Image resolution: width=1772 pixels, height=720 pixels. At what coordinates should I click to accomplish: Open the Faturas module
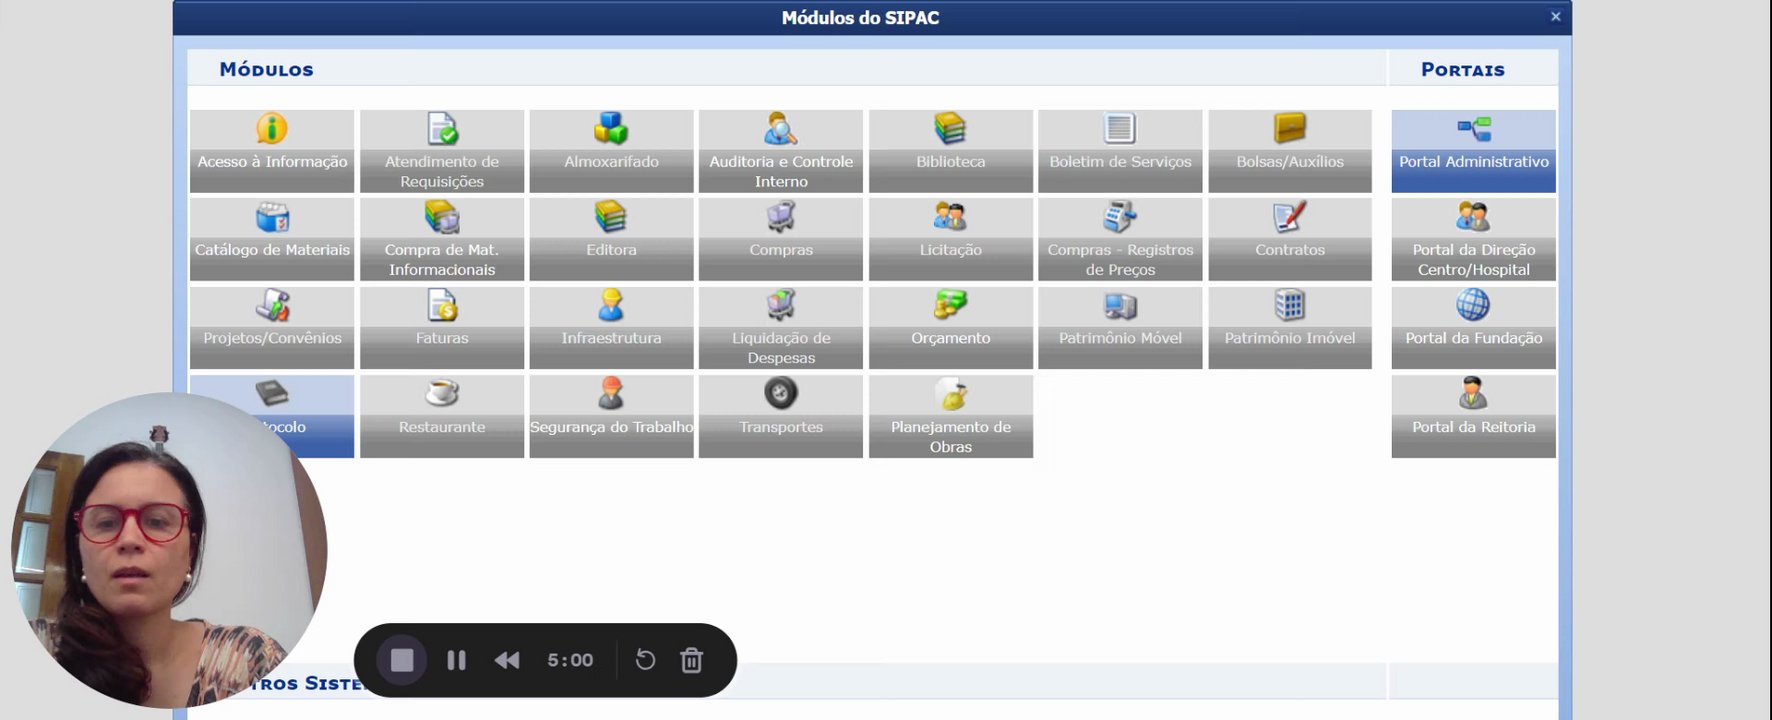pyautogui.click(x=442, y=328)
